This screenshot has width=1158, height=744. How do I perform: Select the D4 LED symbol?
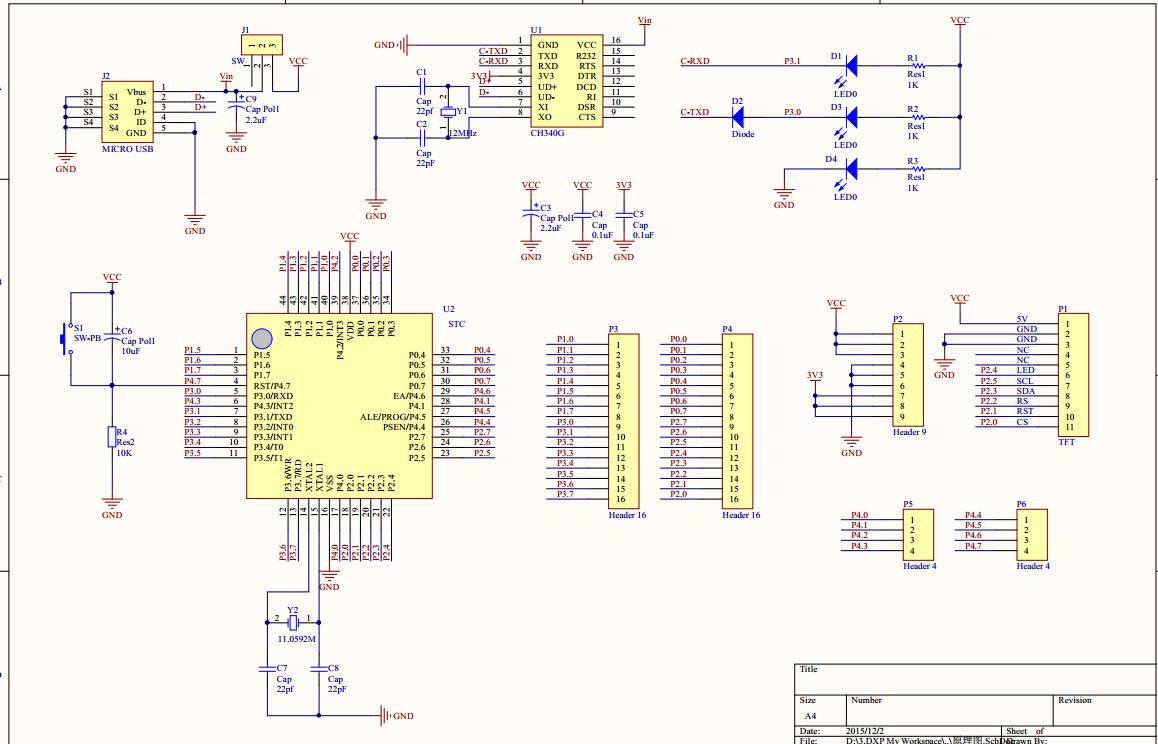pos(850,169)
